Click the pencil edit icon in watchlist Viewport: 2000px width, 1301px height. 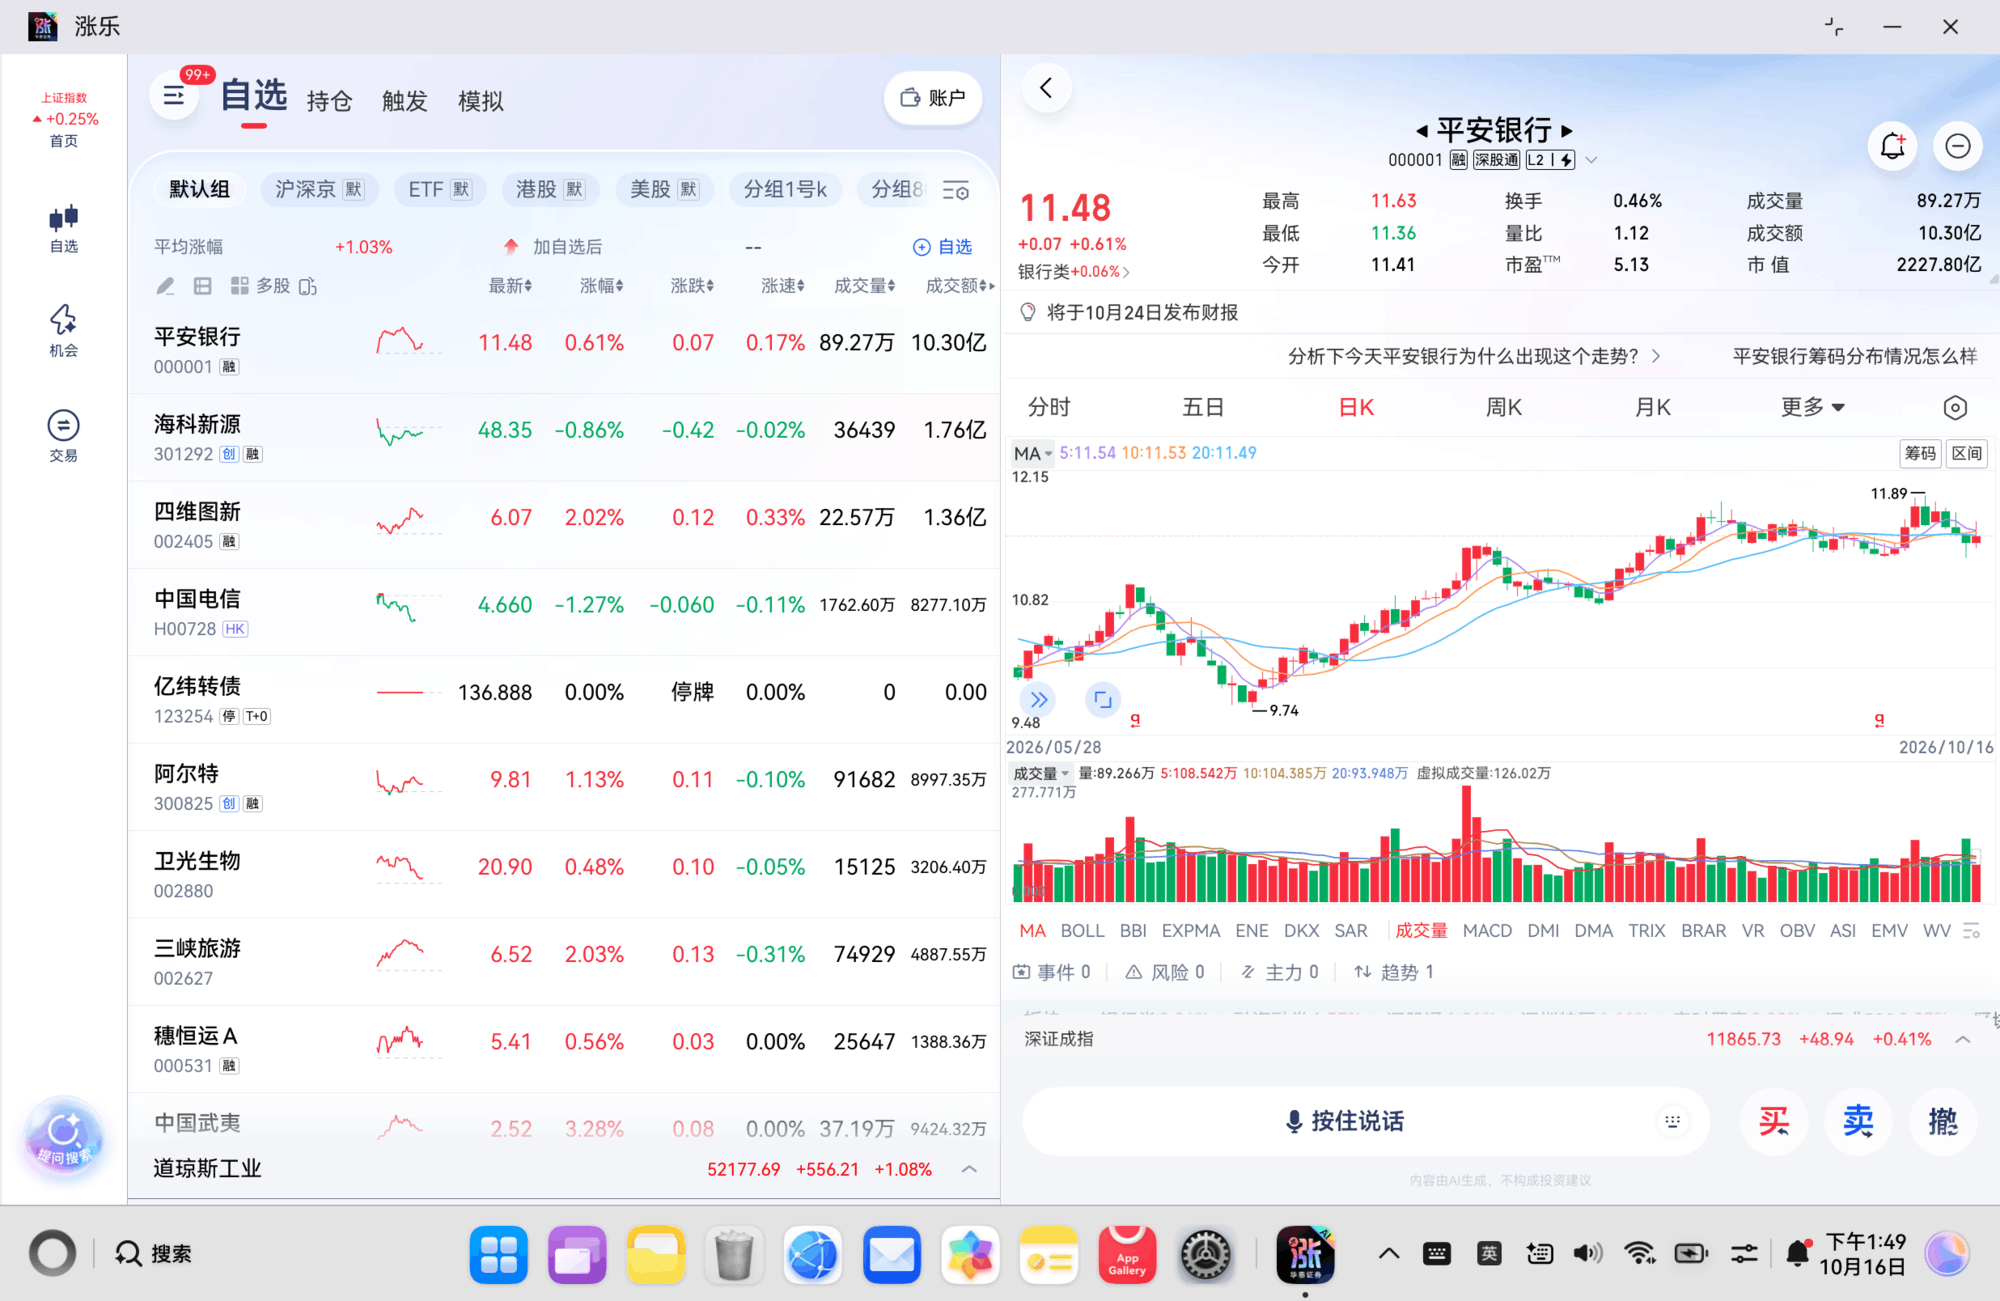tap(166, 286)
